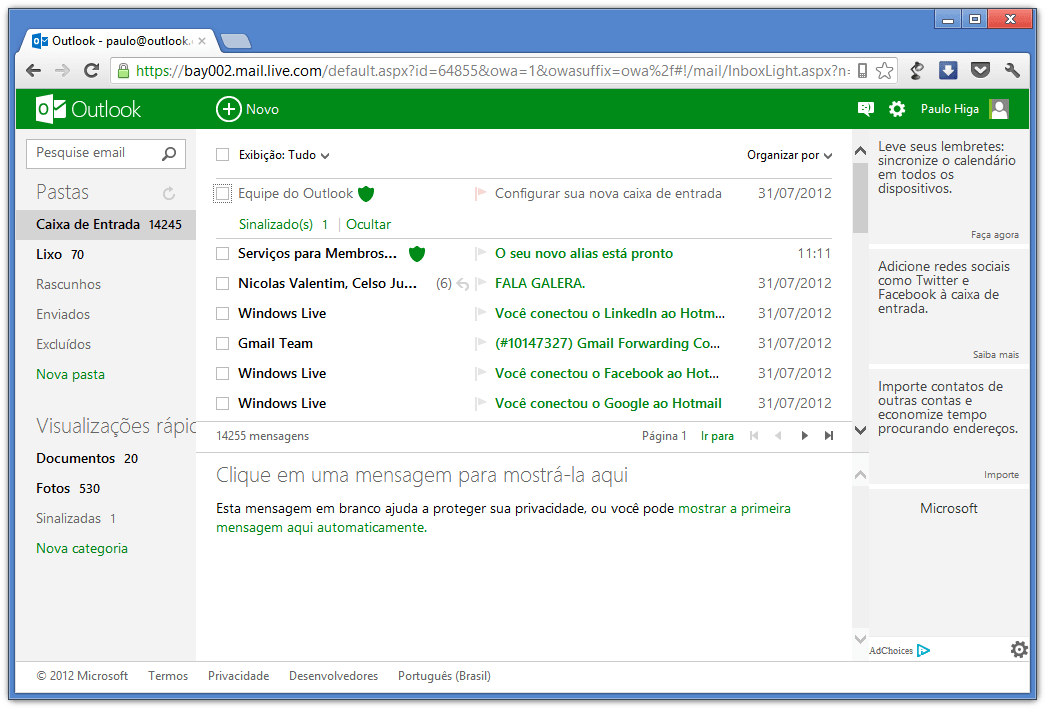Image resolution: width=1046 pixels, height=709 pixels.
Task: Check the Windows Live Google message checkbox
Action: (x=223, y=404)
